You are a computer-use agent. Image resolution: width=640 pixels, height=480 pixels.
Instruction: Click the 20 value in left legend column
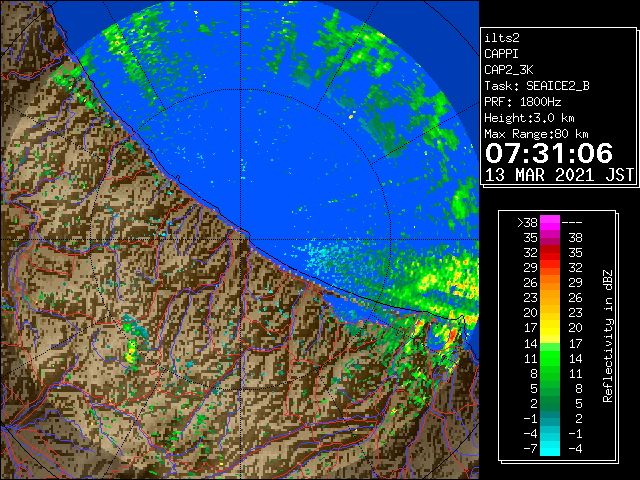pos(531,313)
